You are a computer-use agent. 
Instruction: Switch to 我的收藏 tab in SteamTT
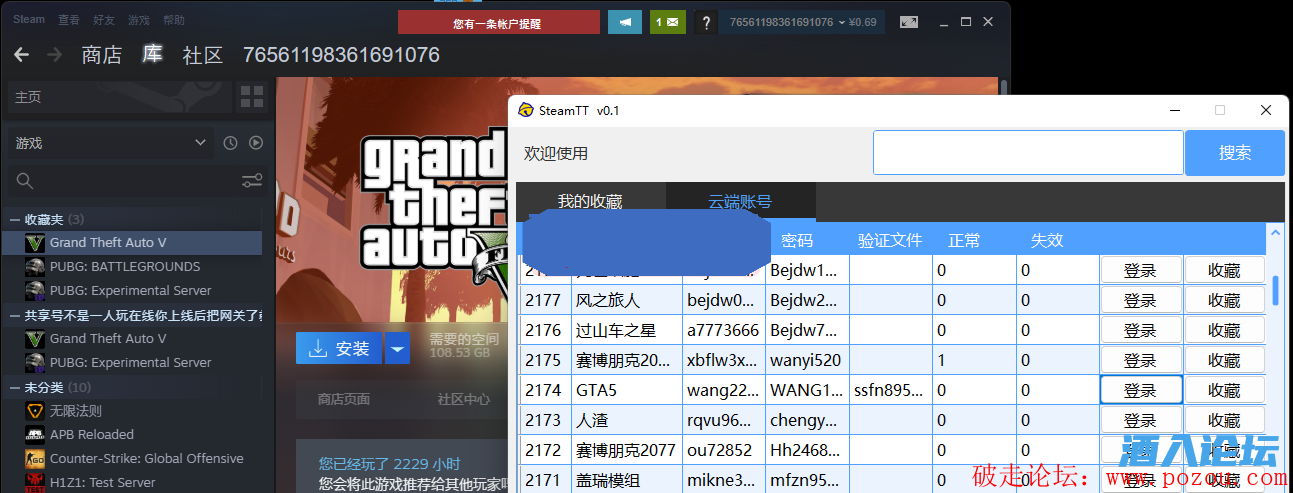pyautogui.click(x=590, y=201)
